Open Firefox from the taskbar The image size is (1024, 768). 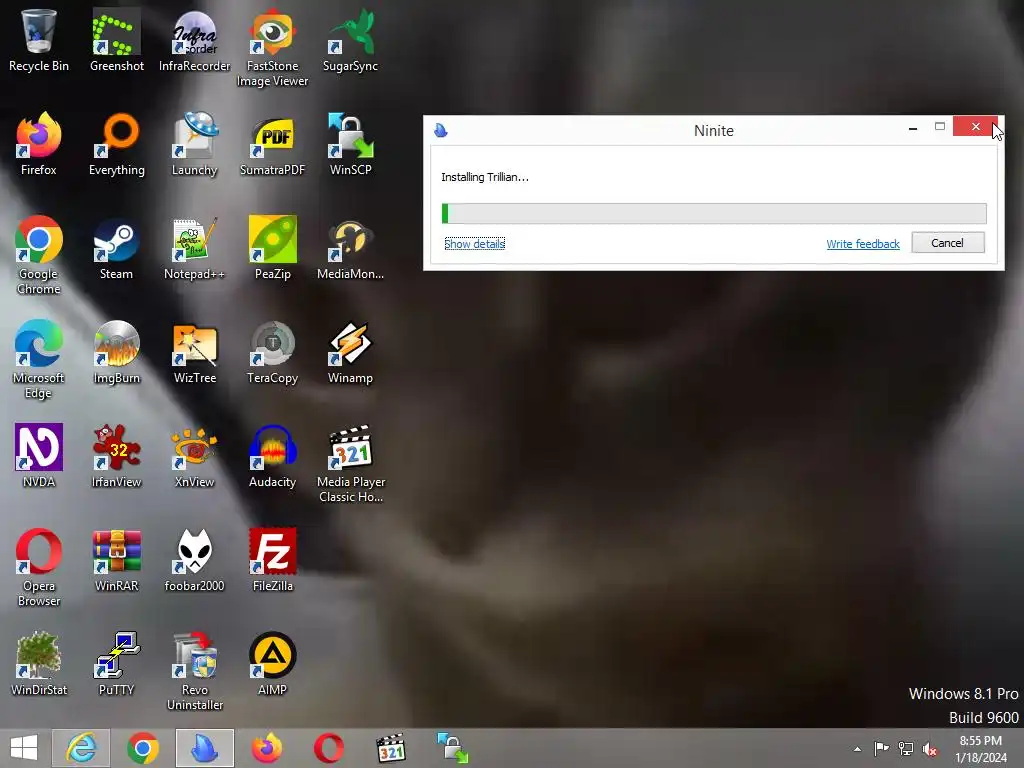click(x=267, y=748)
